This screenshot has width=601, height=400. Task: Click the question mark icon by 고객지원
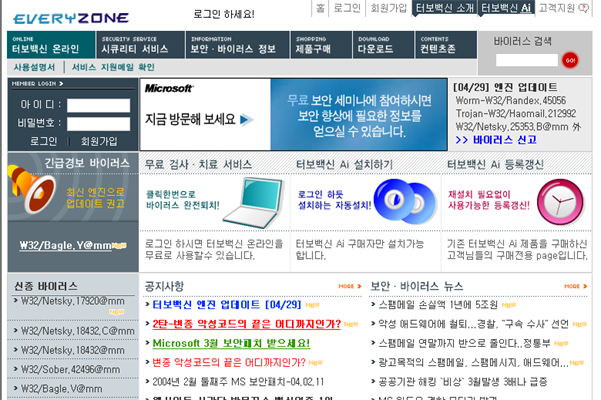(x=583, y=8)
